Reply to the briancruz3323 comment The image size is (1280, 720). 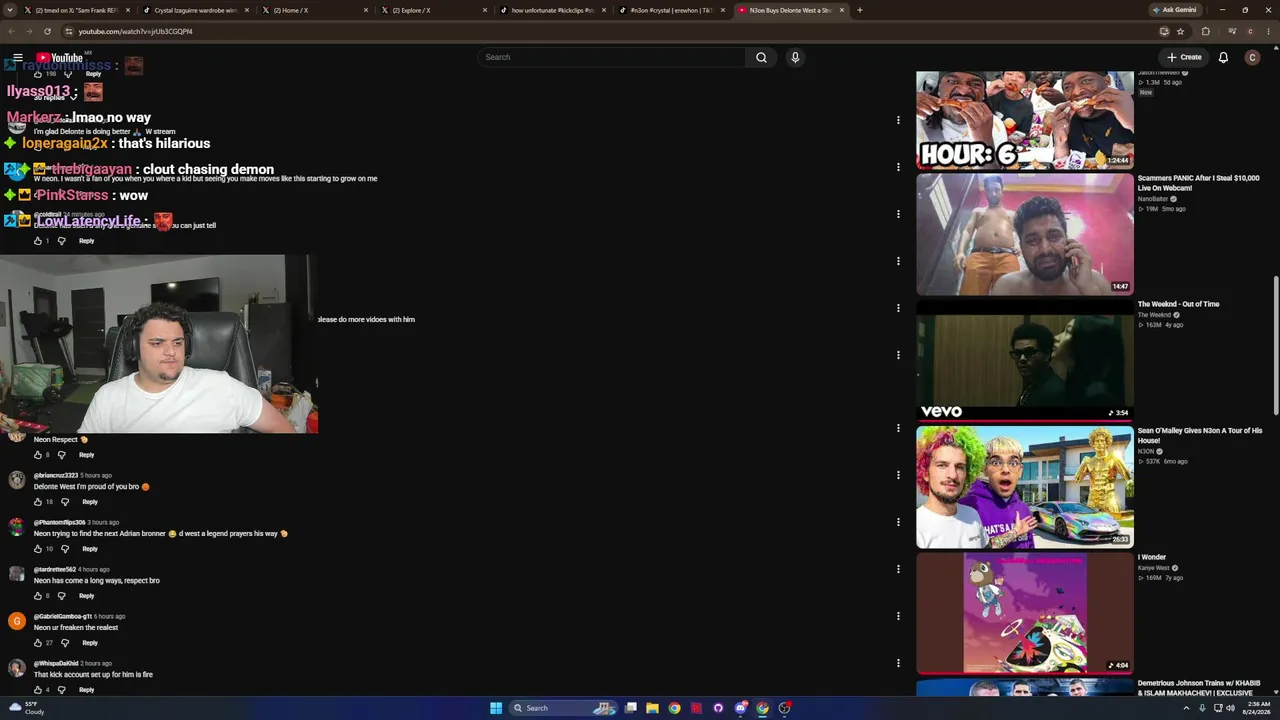click(90, 502)
